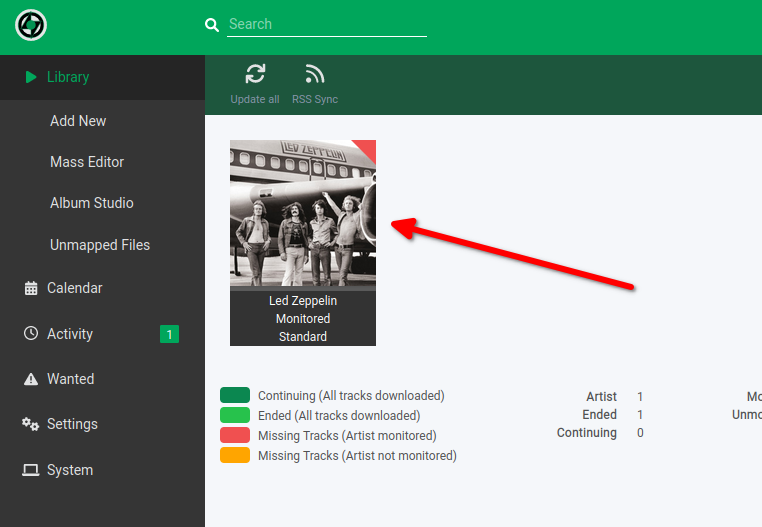The width and height of the screenshot is (762, 527).
Task: Click the RSS Sync icon
Action: tap(314, 74)
